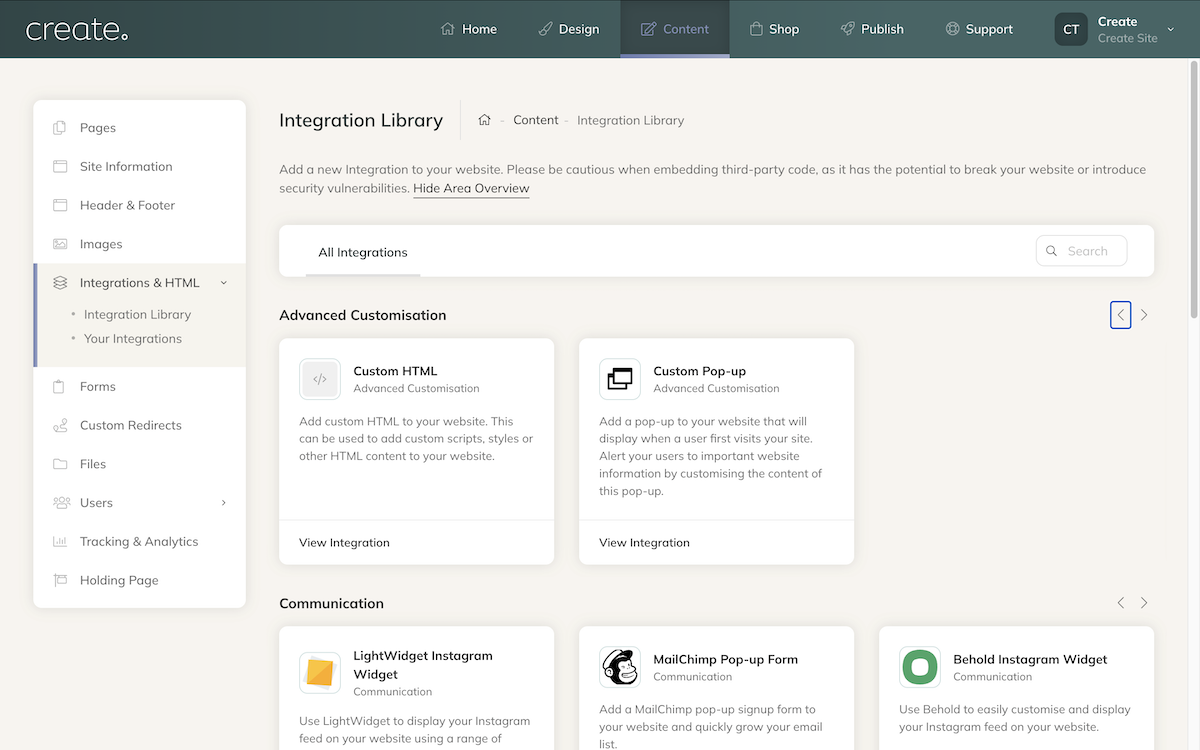Click the MailChimp monkey logo icon

click(620, 667)
